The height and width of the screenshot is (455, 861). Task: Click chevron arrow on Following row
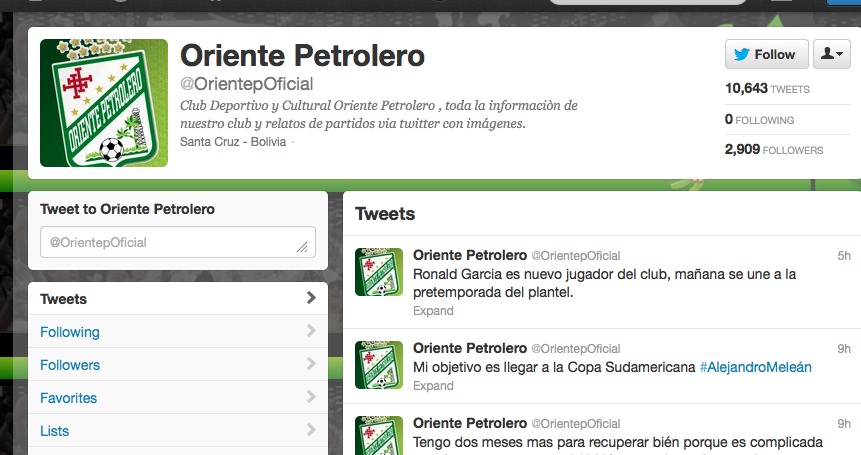(x=311, y=330)
